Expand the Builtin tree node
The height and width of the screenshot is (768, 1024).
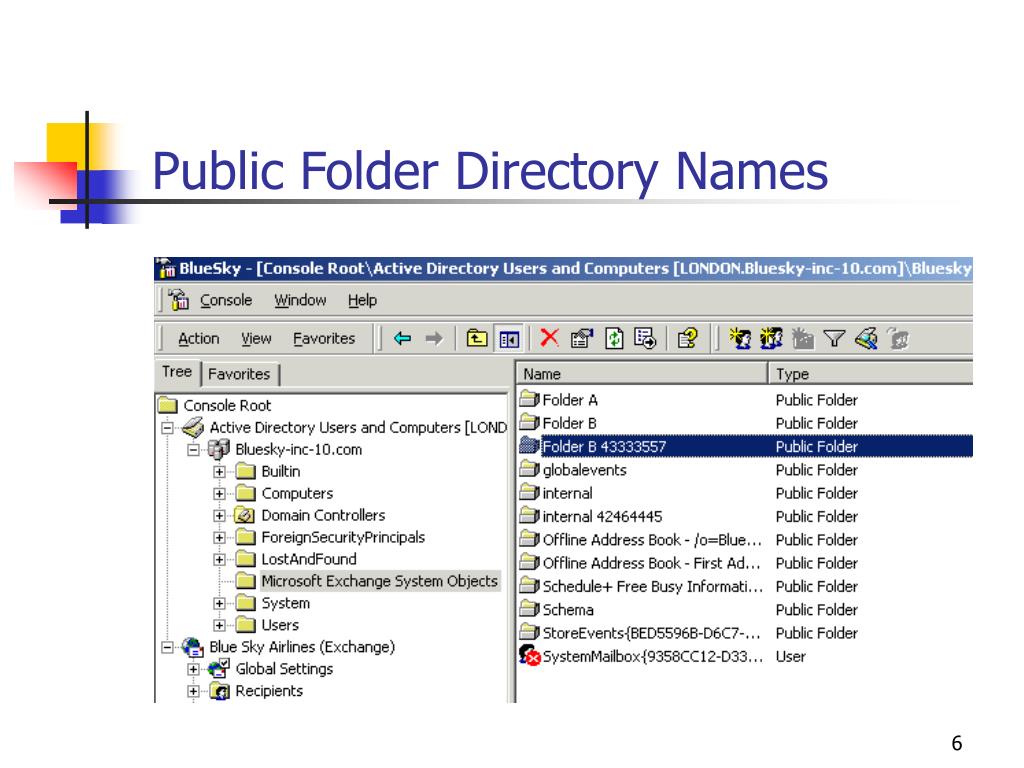pos(219,472)
